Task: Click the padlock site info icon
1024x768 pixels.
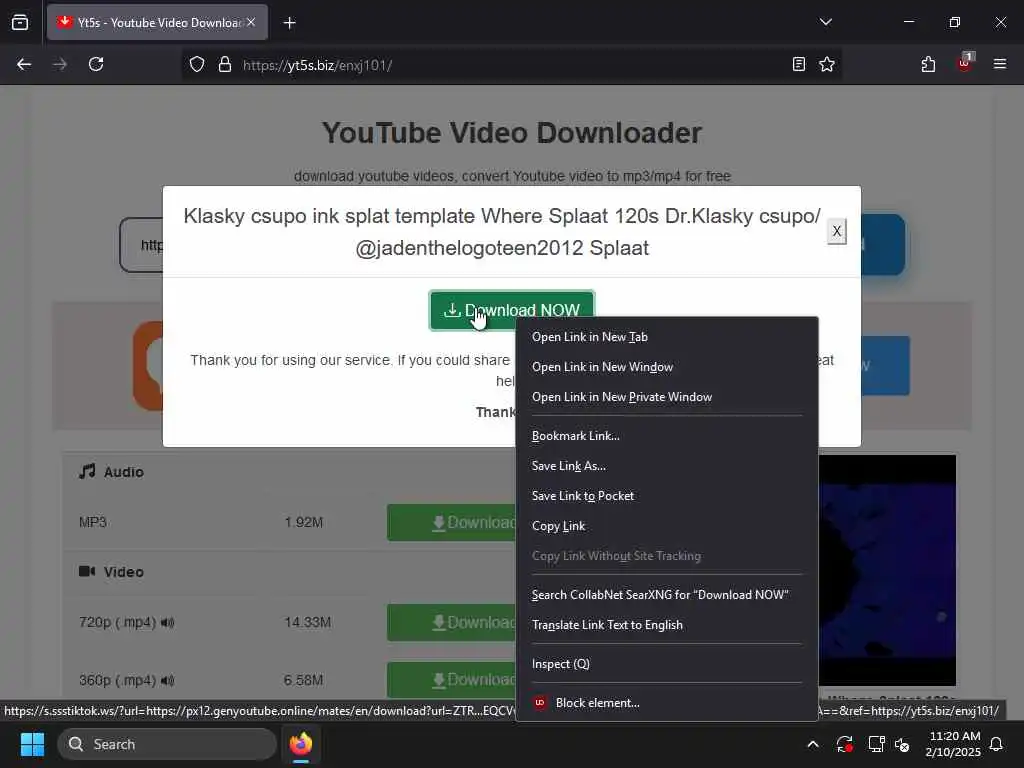Action: tap(225, 65)
